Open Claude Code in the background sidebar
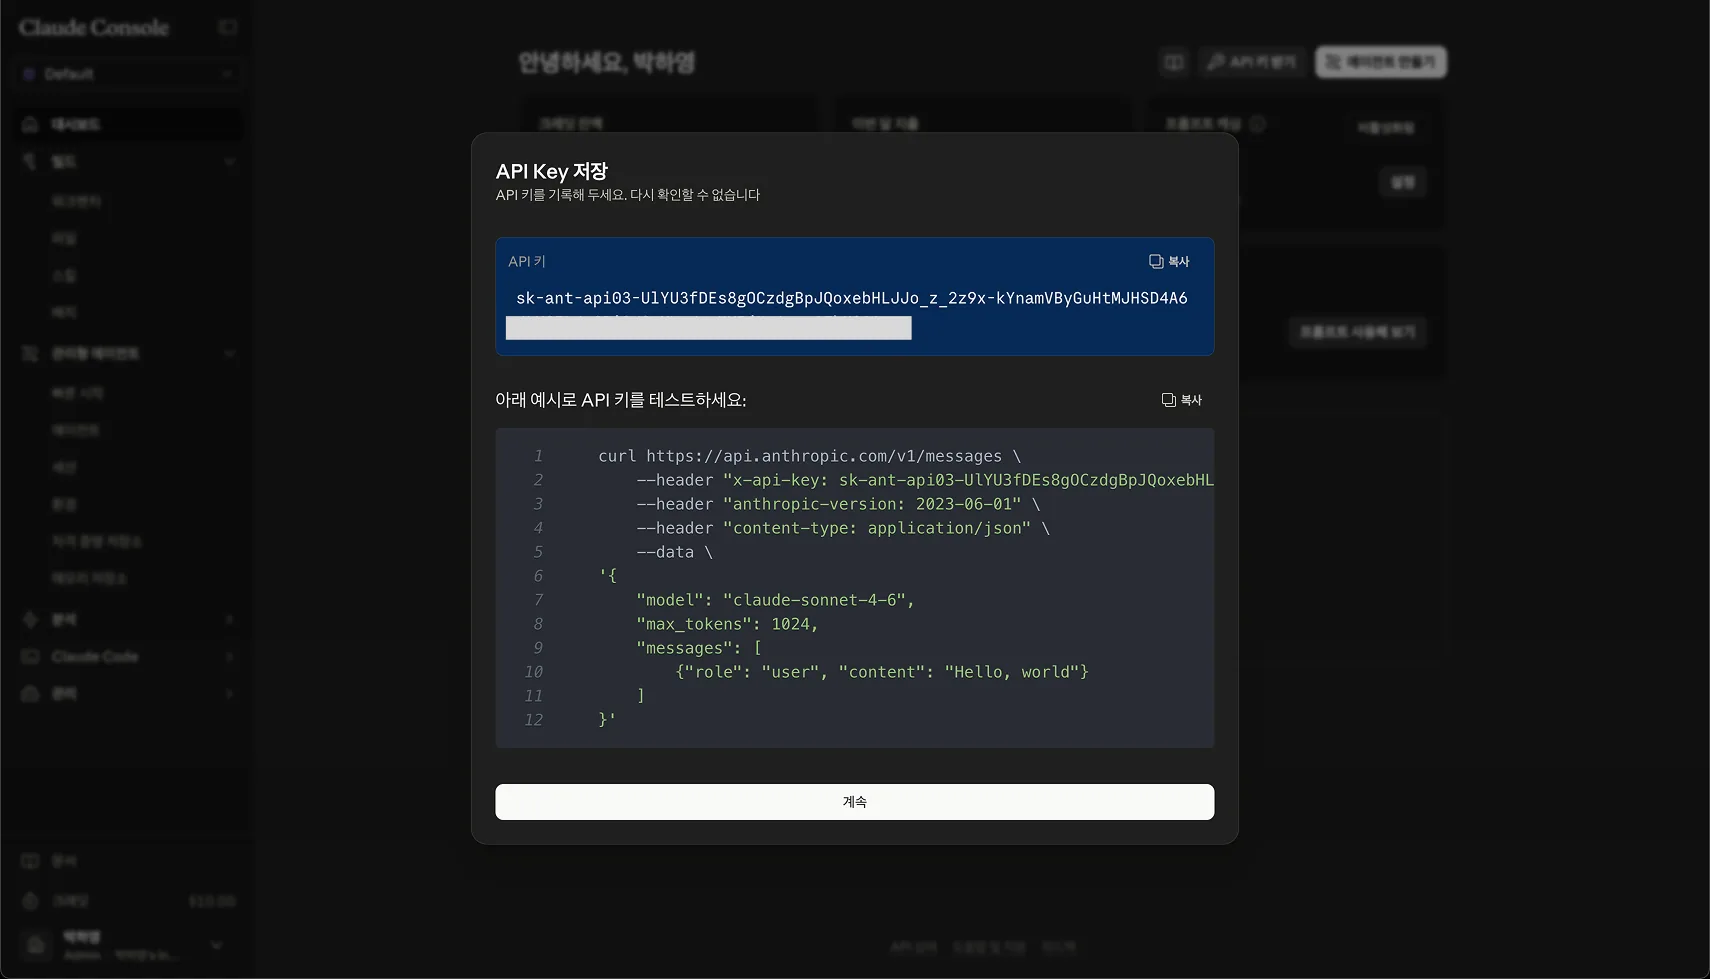Image resolution: width=1710 pixels, height=979 pixels. 95,657
